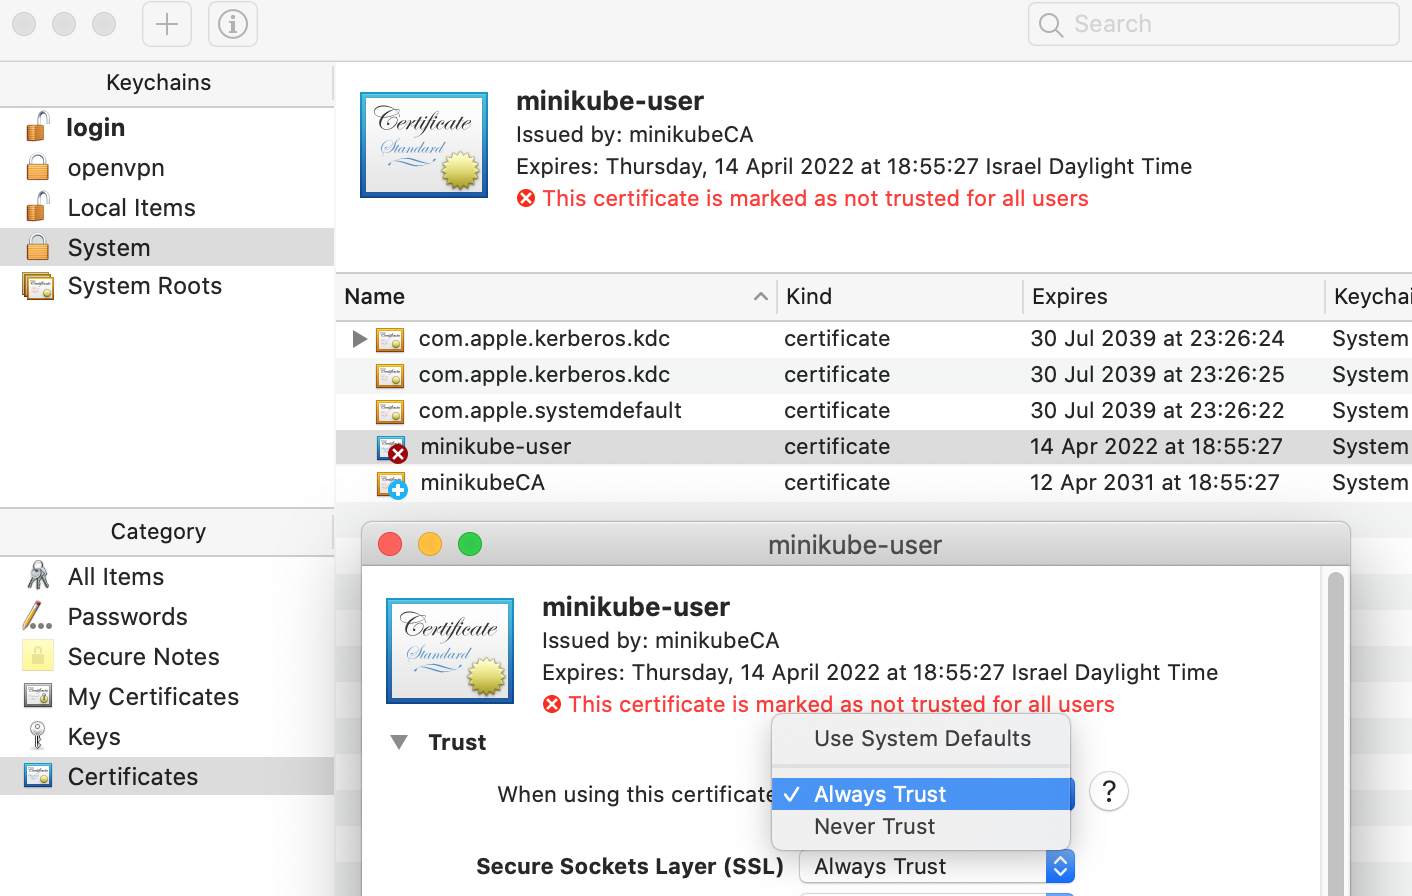The image size is (1412, 896).
Task: Select the com.apple.systemdefault row name
Action: point(550,411)
